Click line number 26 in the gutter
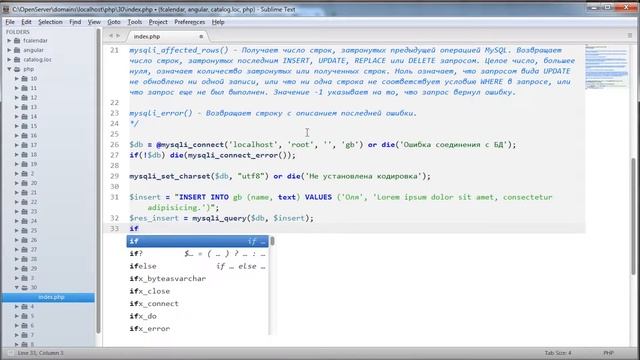The height and width of the screenshot is (360, 640). [114, 144]
